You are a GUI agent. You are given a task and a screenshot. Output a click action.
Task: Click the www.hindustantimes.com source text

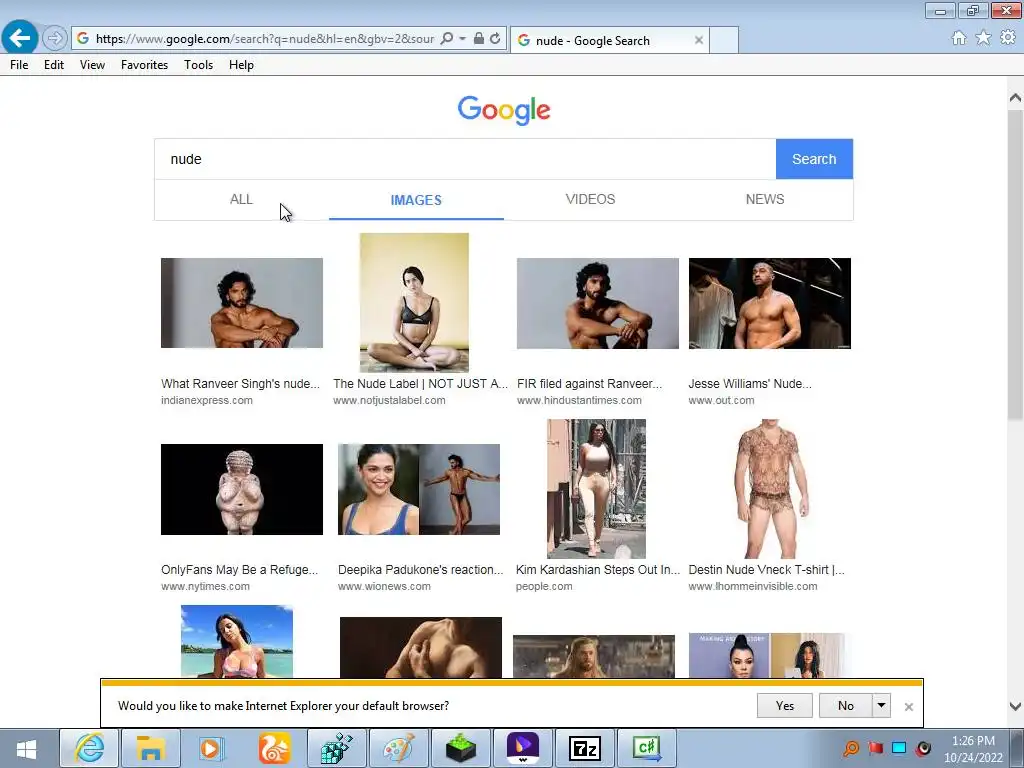pos(579,400)
